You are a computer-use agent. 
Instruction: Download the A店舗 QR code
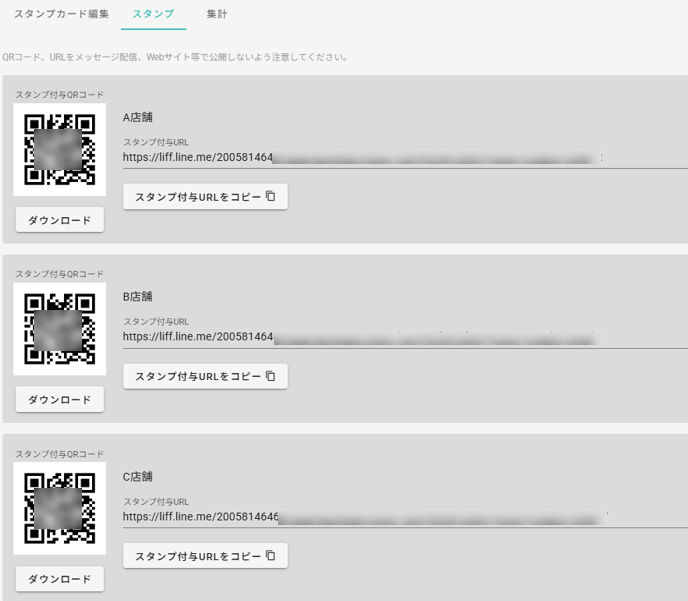[60, 220]
